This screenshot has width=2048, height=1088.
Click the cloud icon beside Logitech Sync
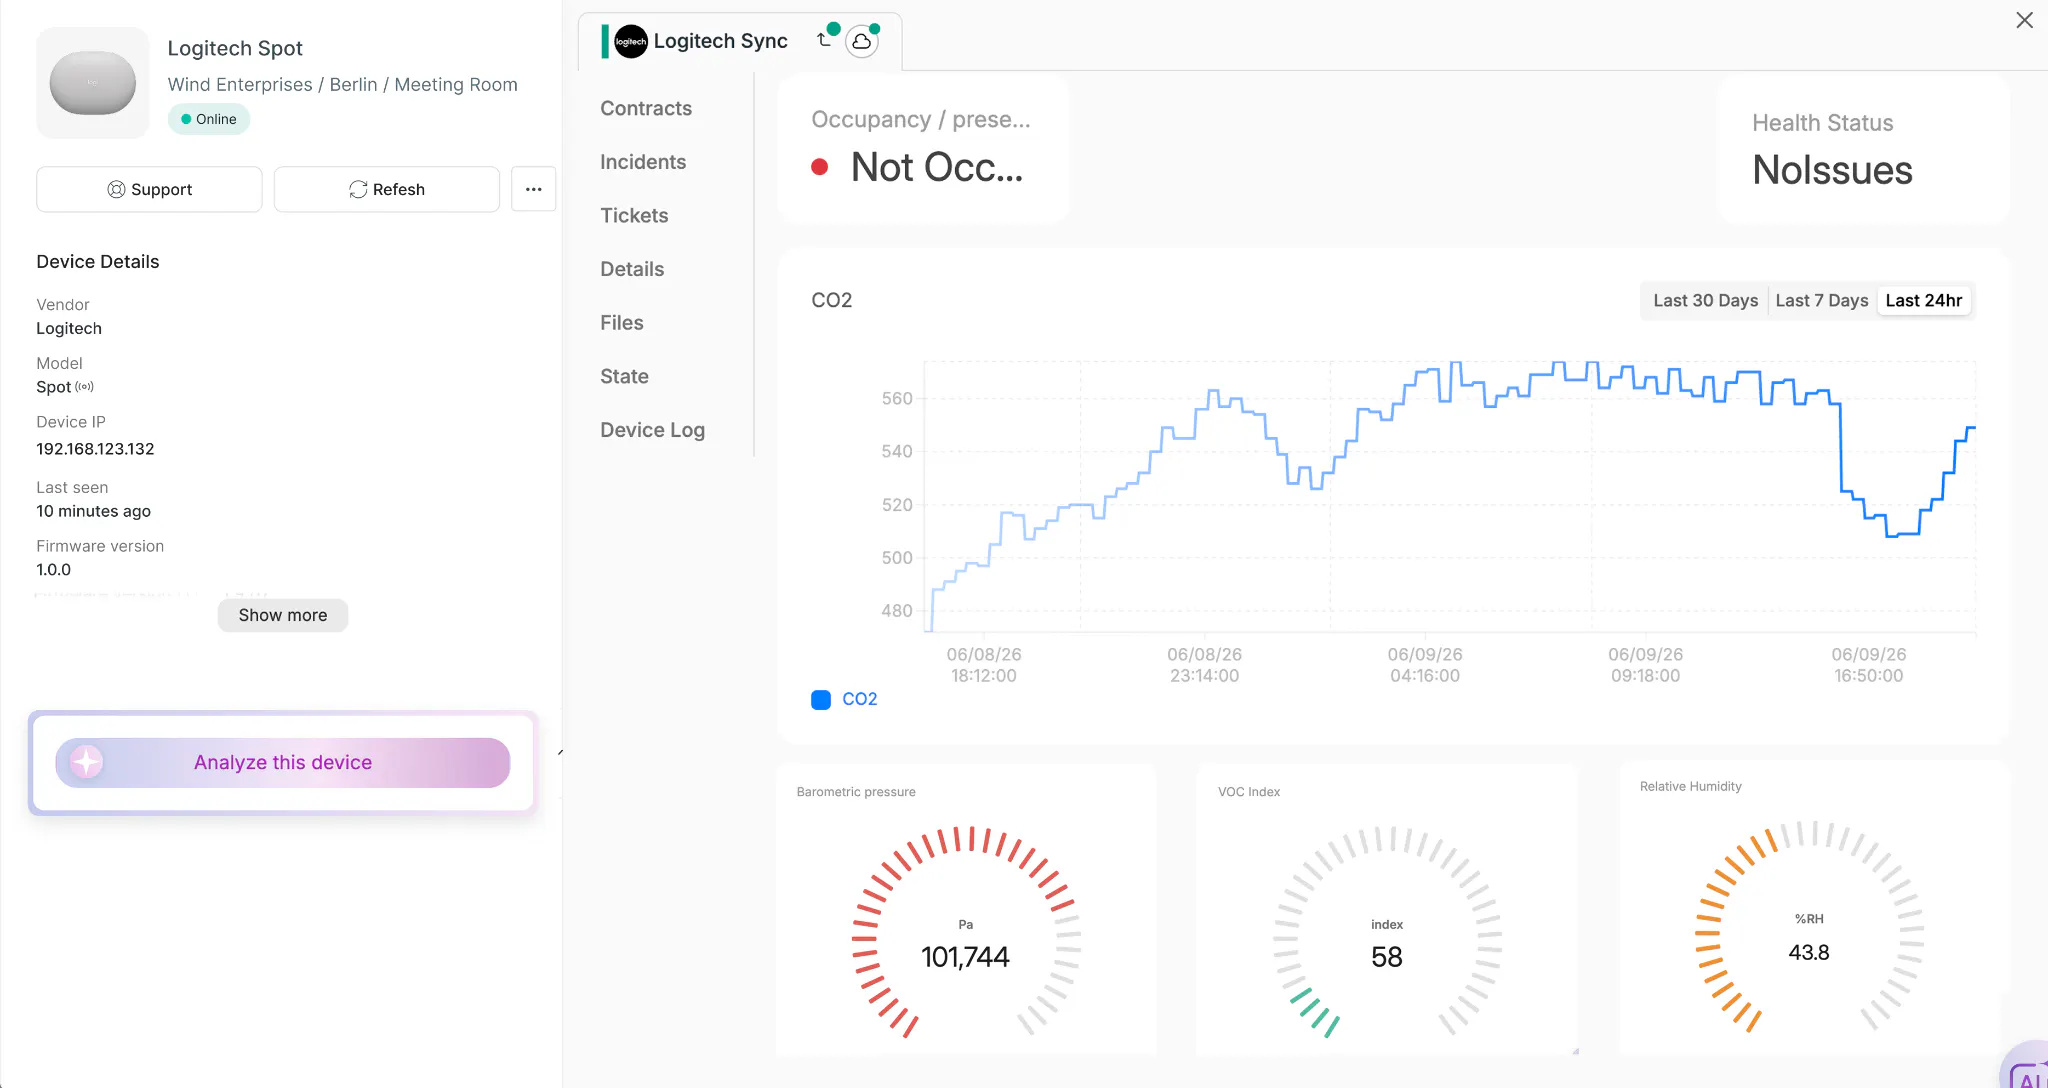click(862, 42)
